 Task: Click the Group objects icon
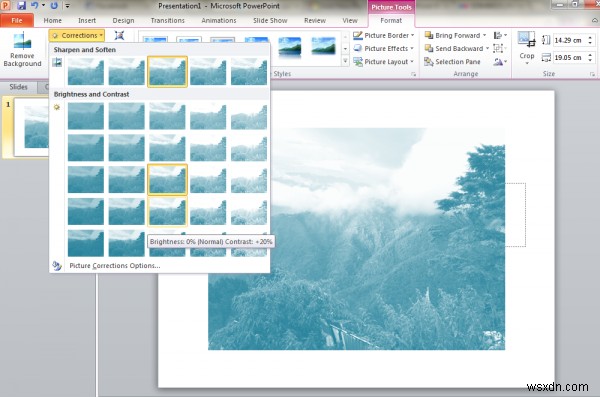coord(499,49)
